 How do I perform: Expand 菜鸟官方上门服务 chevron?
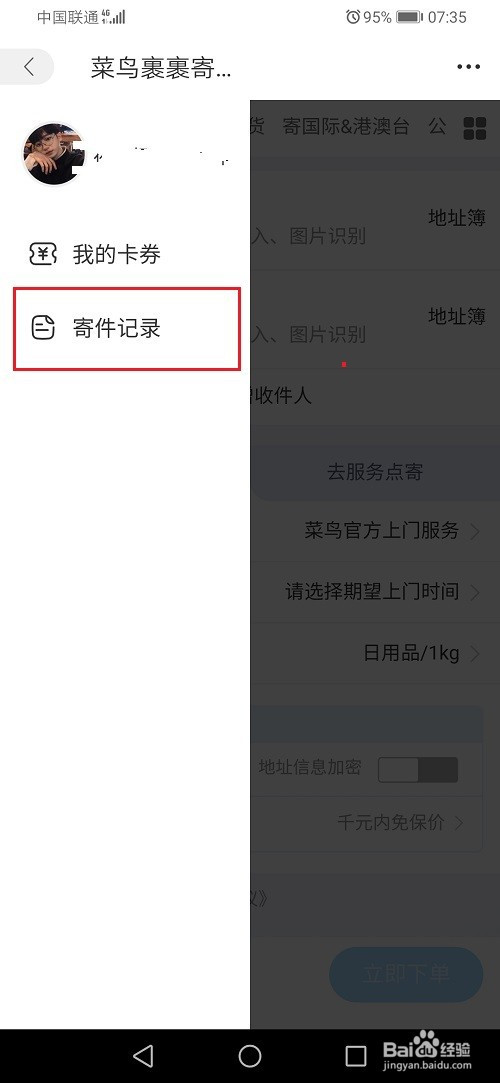[475, 532]
